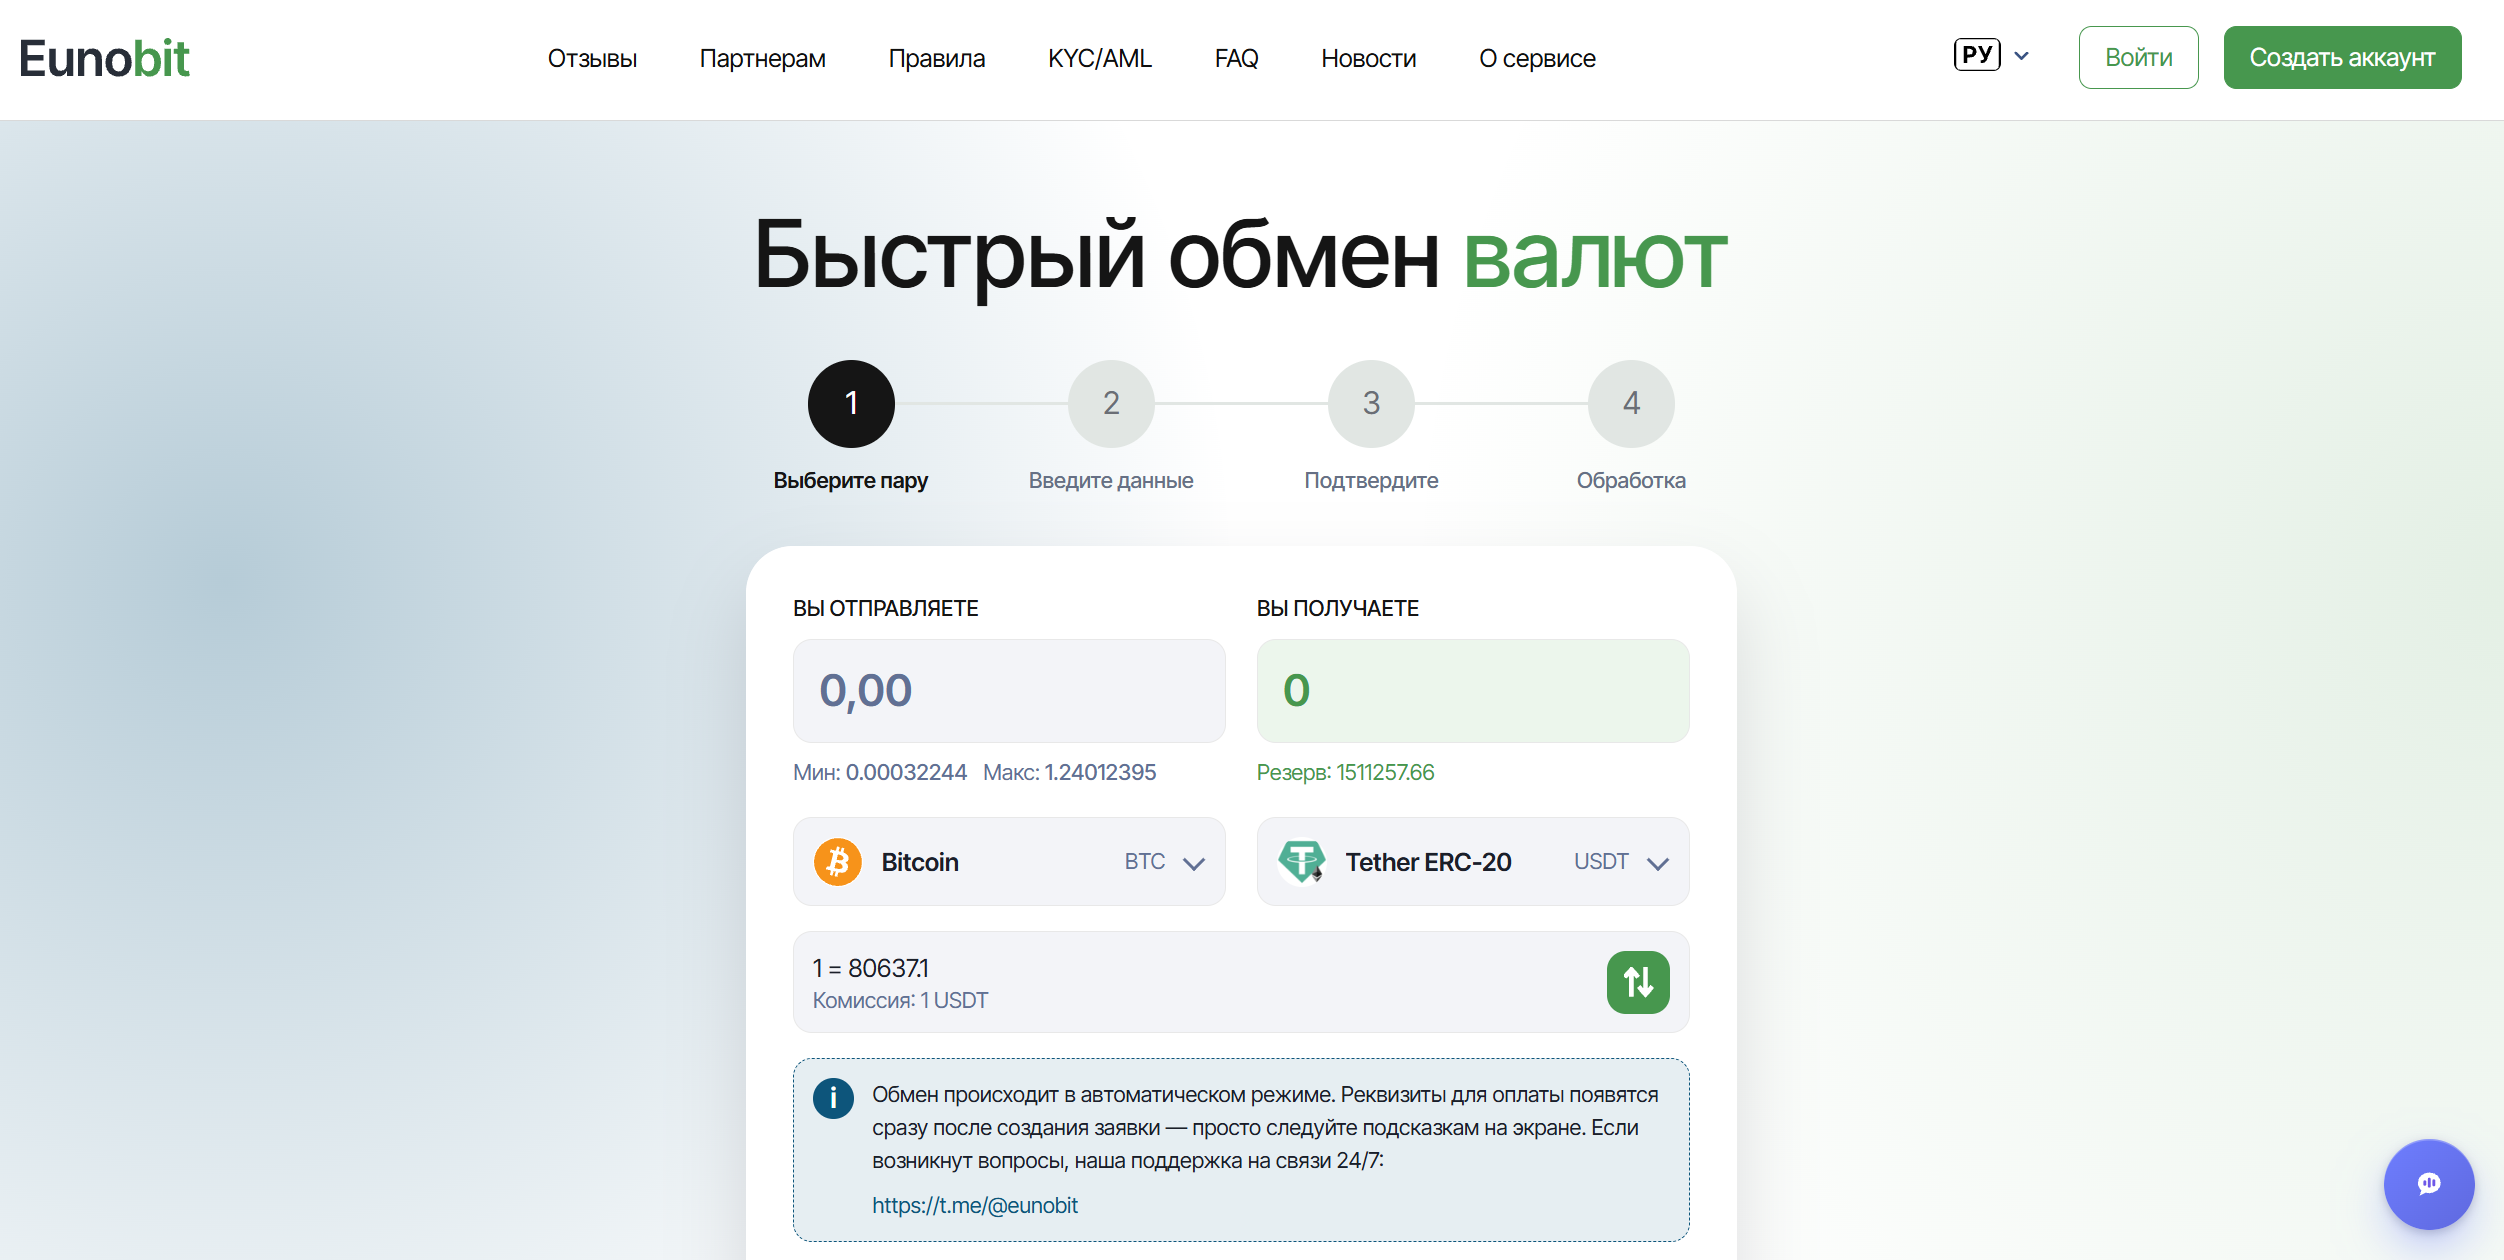Open the Правила page

(936, 58)
